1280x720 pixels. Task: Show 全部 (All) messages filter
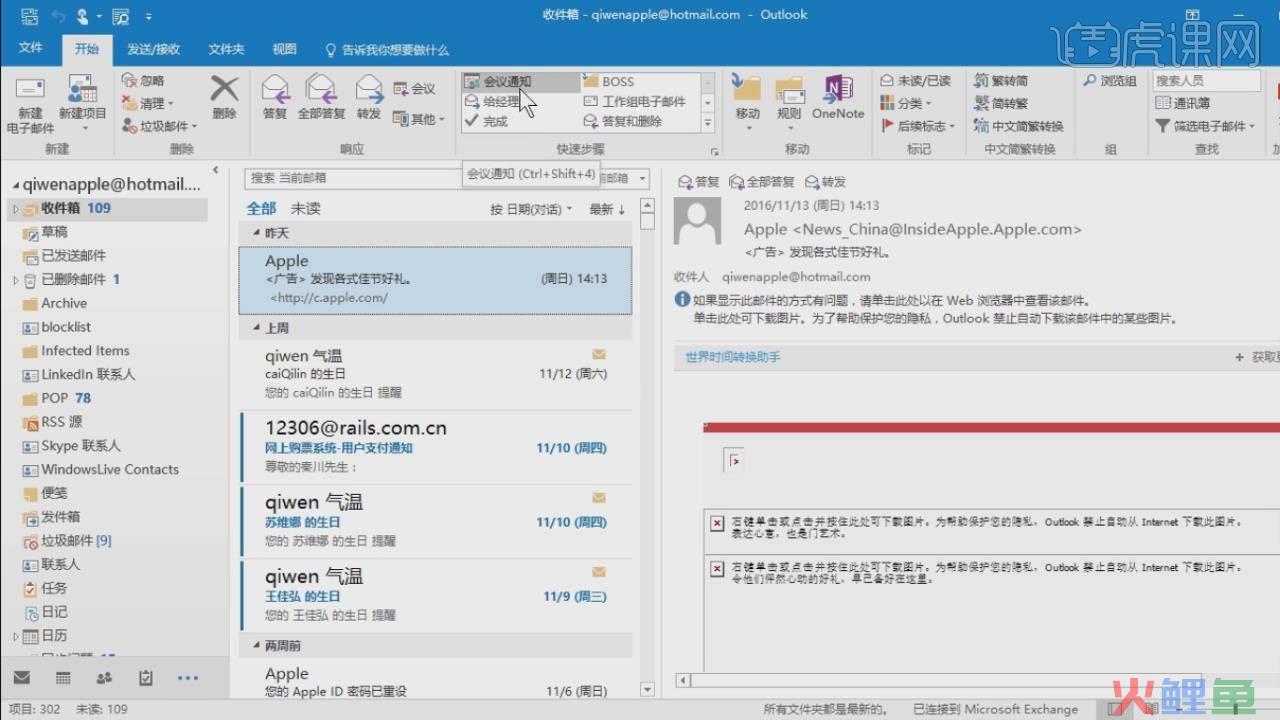click(261, 209)
